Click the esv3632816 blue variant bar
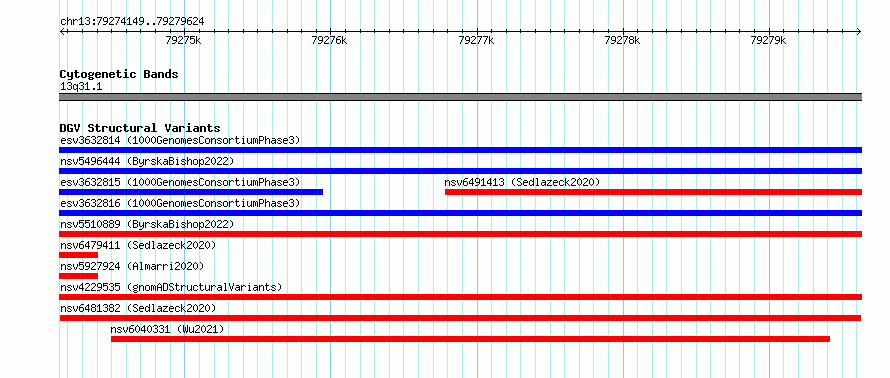 coord(460,213)
